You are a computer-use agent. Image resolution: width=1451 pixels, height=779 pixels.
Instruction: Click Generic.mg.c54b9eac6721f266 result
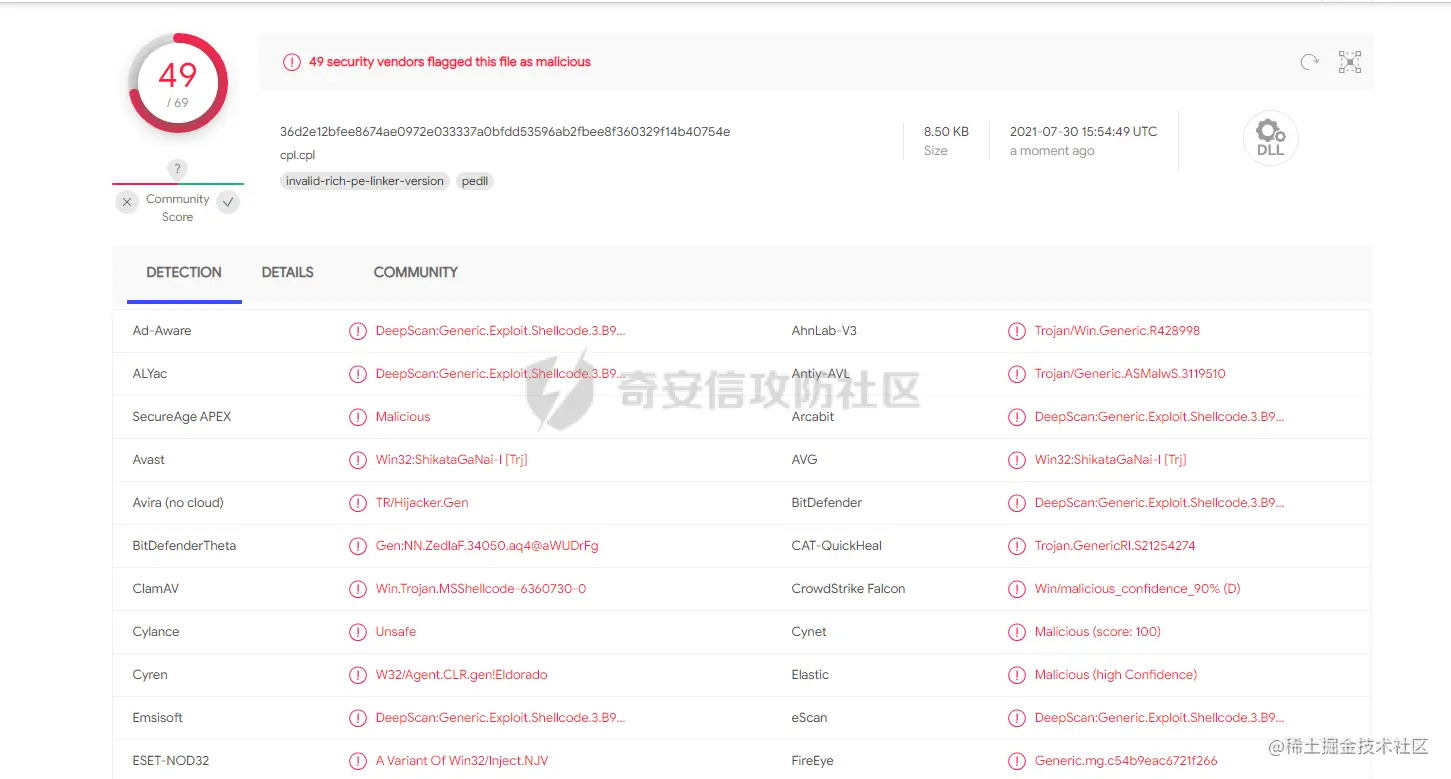[x=1126, y=761]
